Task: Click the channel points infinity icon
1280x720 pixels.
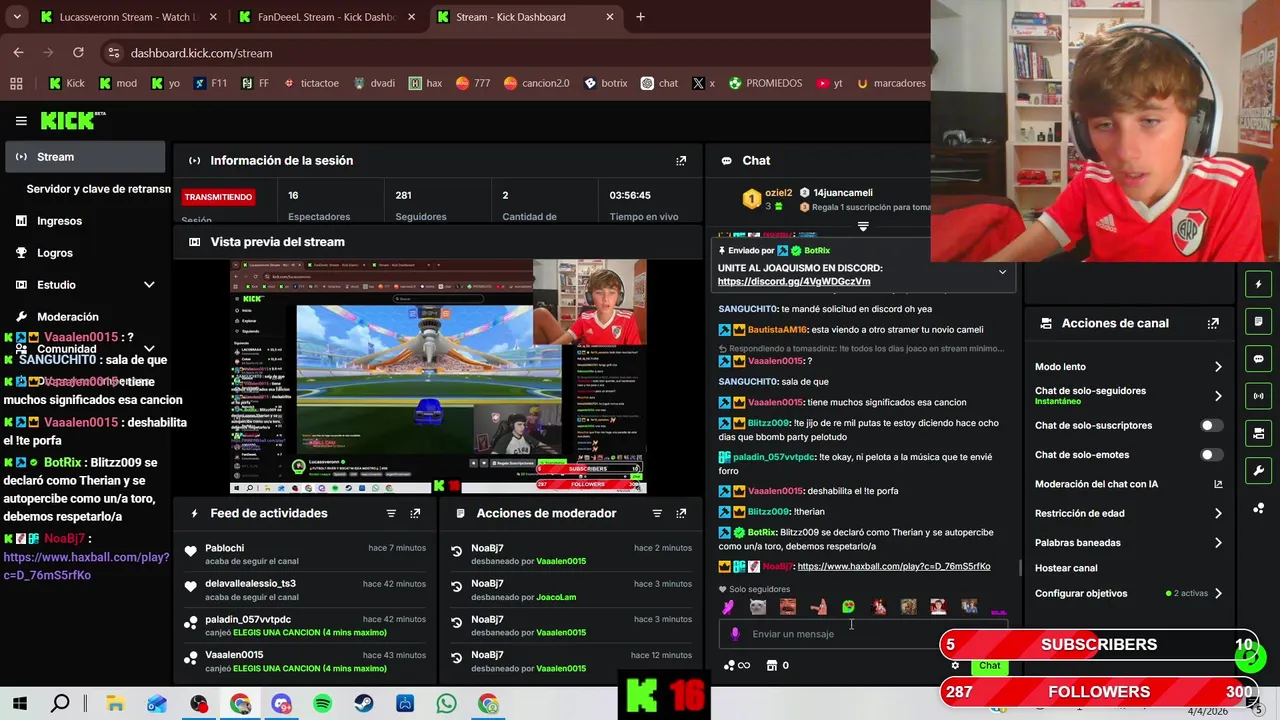Action: 736,665
